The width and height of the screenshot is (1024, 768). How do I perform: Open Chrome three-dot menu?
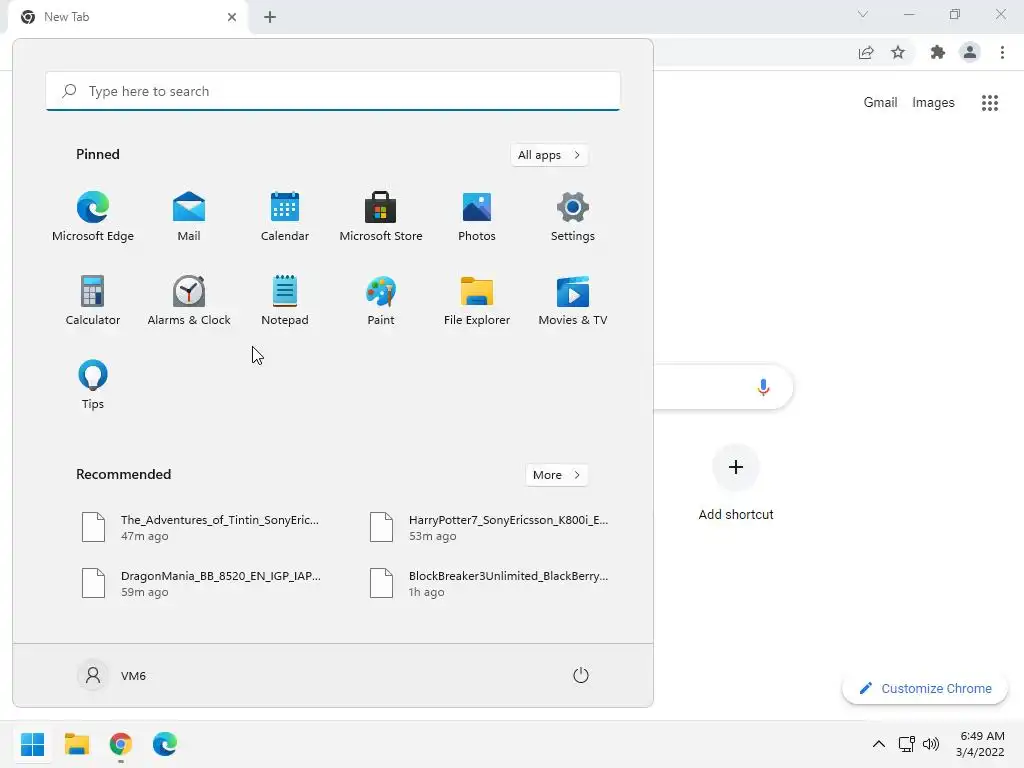point(1002,52)
